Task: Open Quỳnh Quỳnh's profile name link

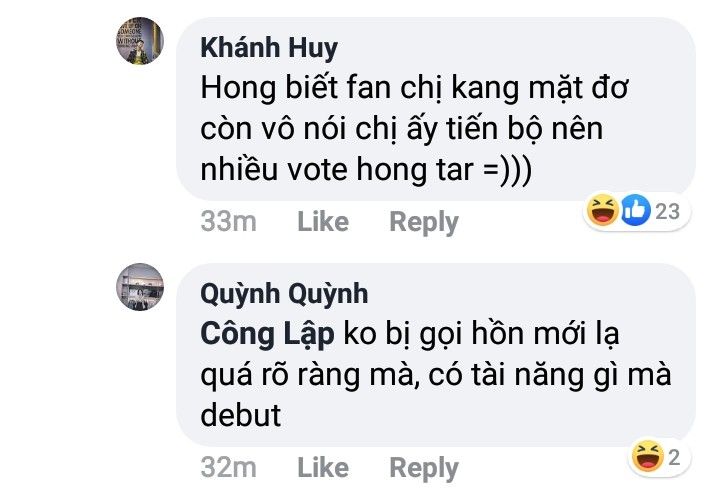Action: [284, 293]
